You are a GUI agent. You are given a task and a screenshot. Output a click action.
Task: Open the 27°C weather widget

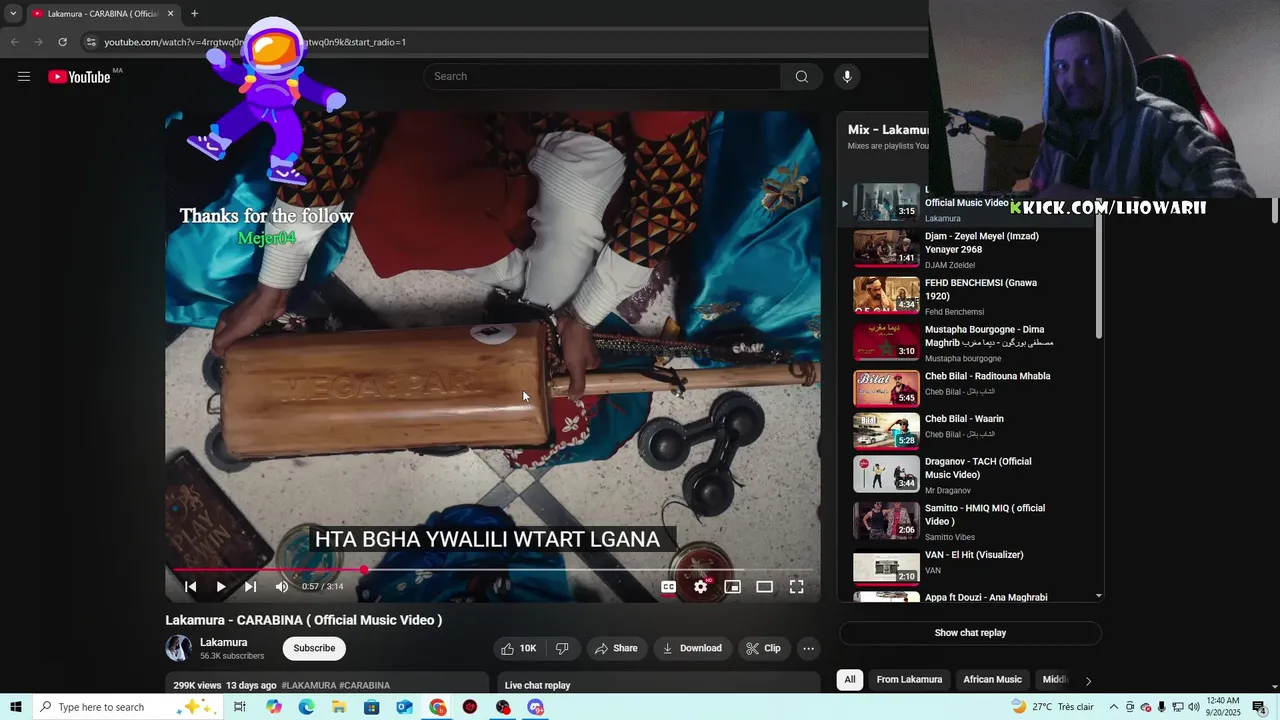coord(1052,707)
